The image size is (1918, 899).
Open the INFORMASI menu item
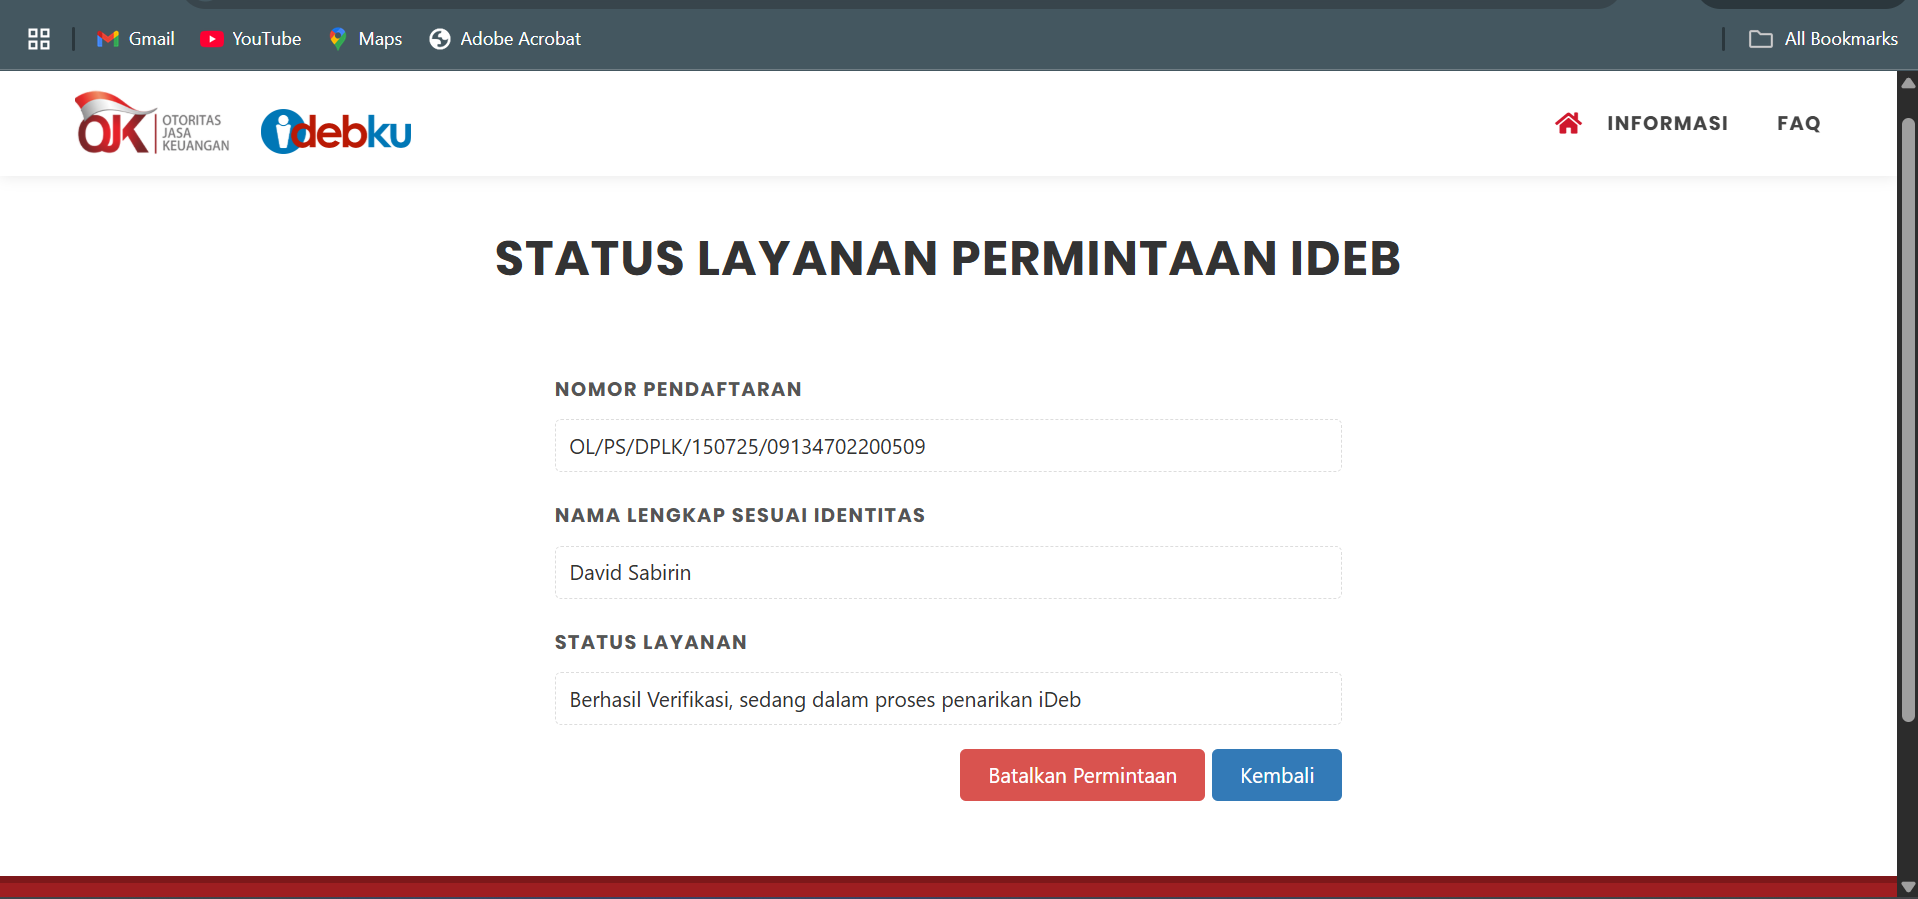tap(1667, 123)
